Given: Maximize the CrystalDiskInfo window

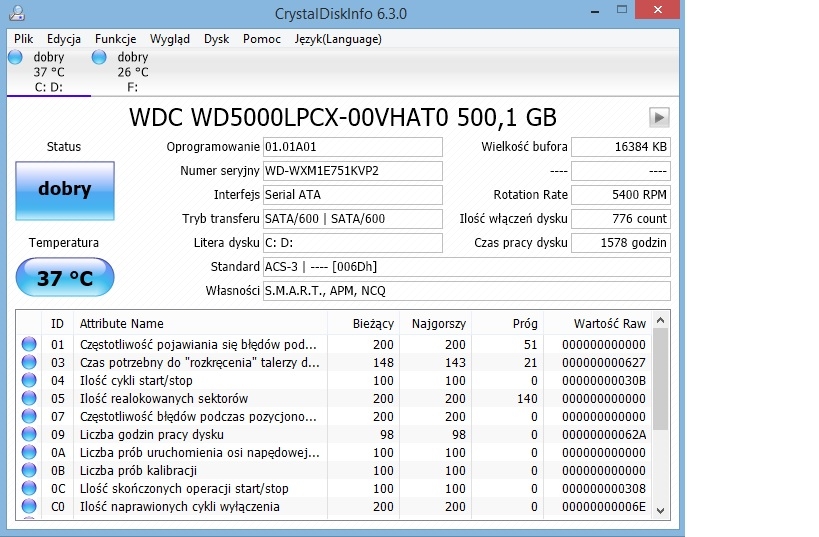Looking at the screenshot, I should [x=622, y=9].
